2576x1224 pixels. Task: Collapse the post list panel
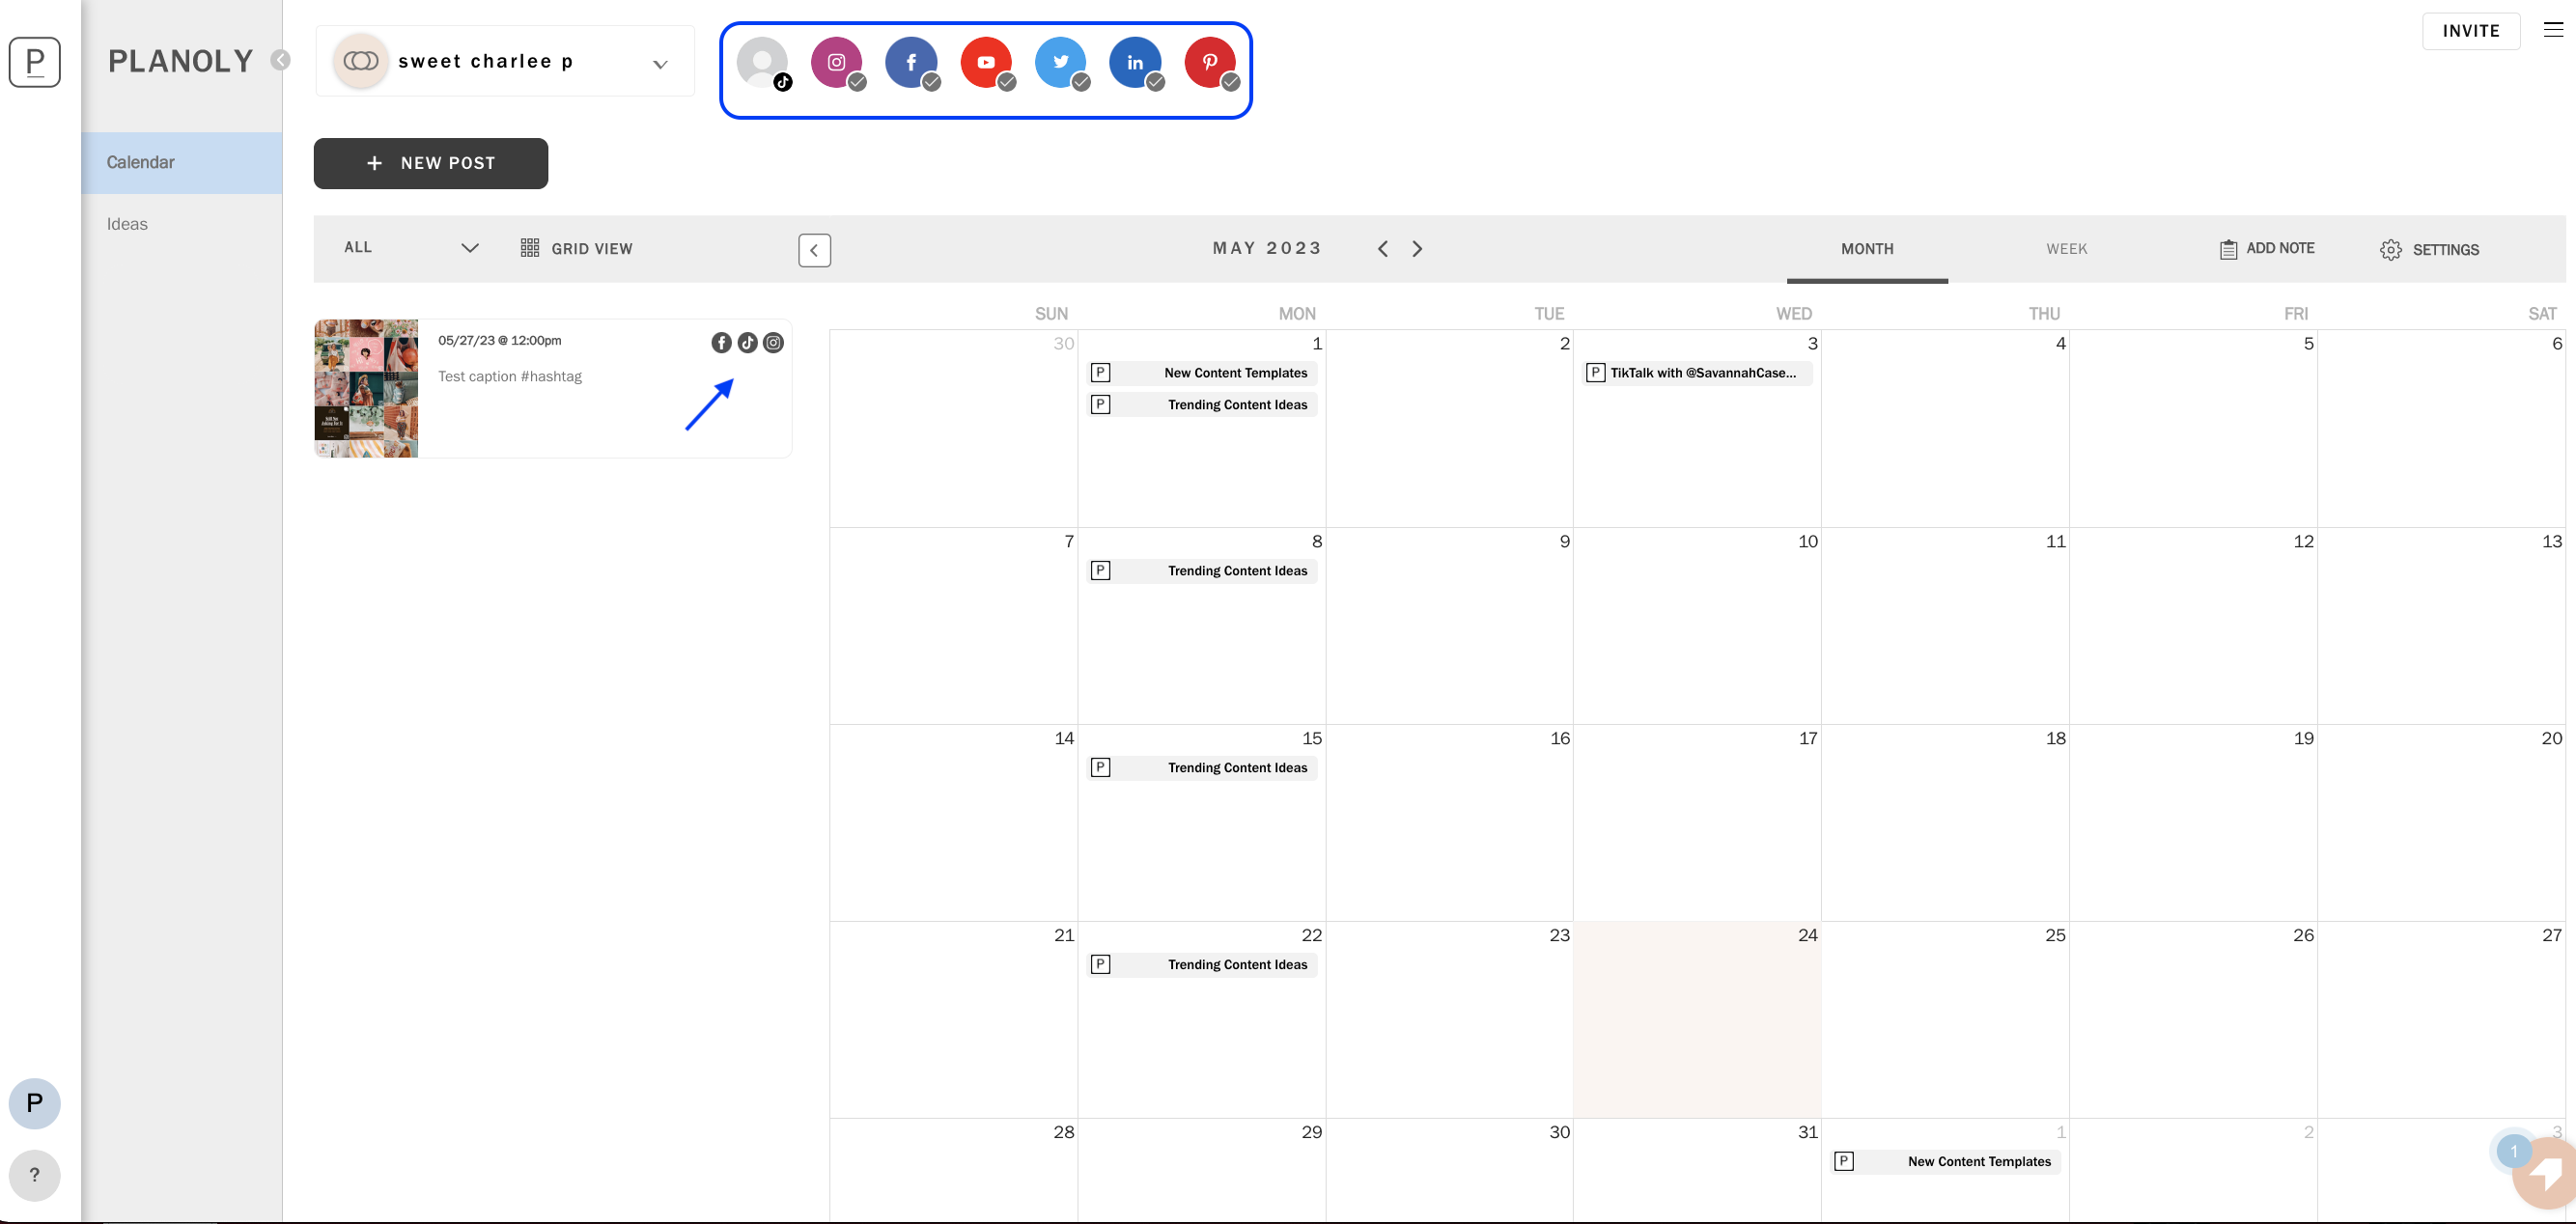pyautogui.click(x=814, y=250)
